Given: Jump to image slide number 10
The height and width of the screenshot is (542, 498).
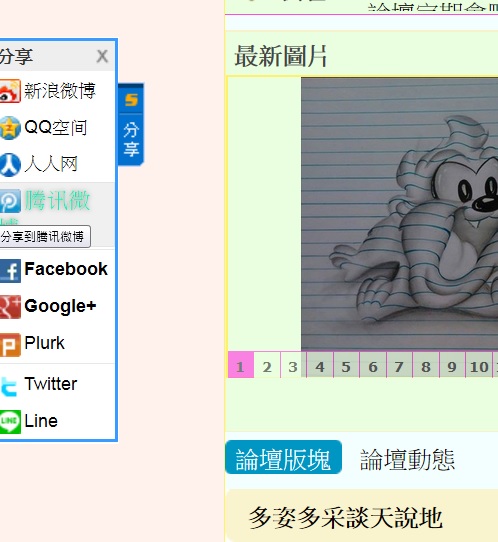Looking at the screenshot, I should point(479,367).
